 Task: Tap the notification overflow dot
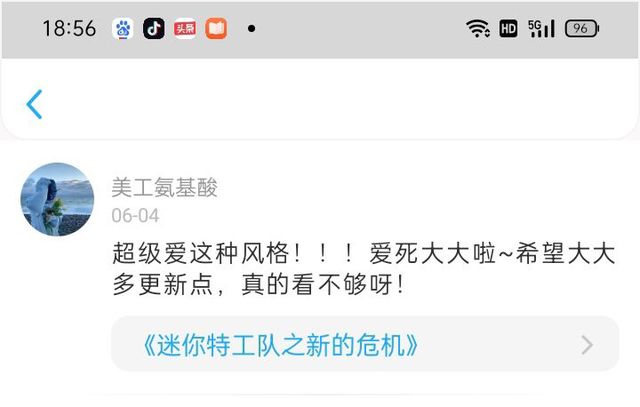[x=252, y=29]
